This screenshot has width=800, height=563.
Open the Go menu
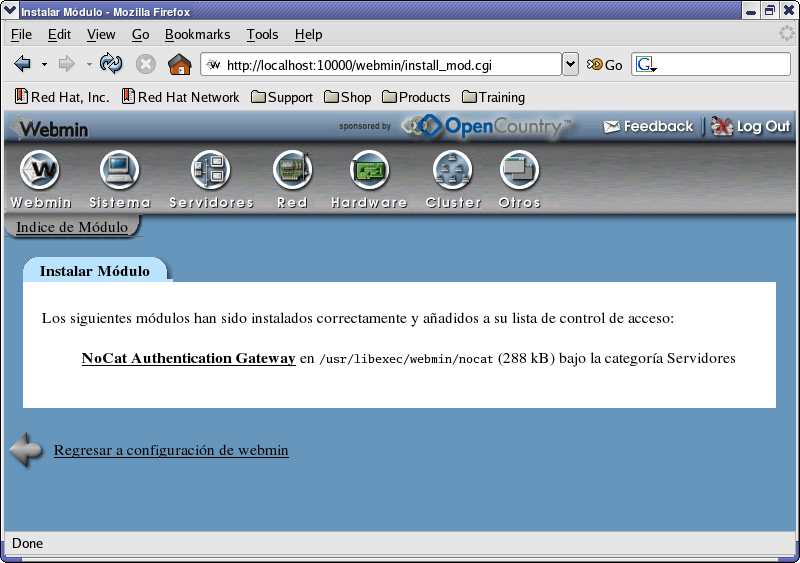tap(140, 34)
